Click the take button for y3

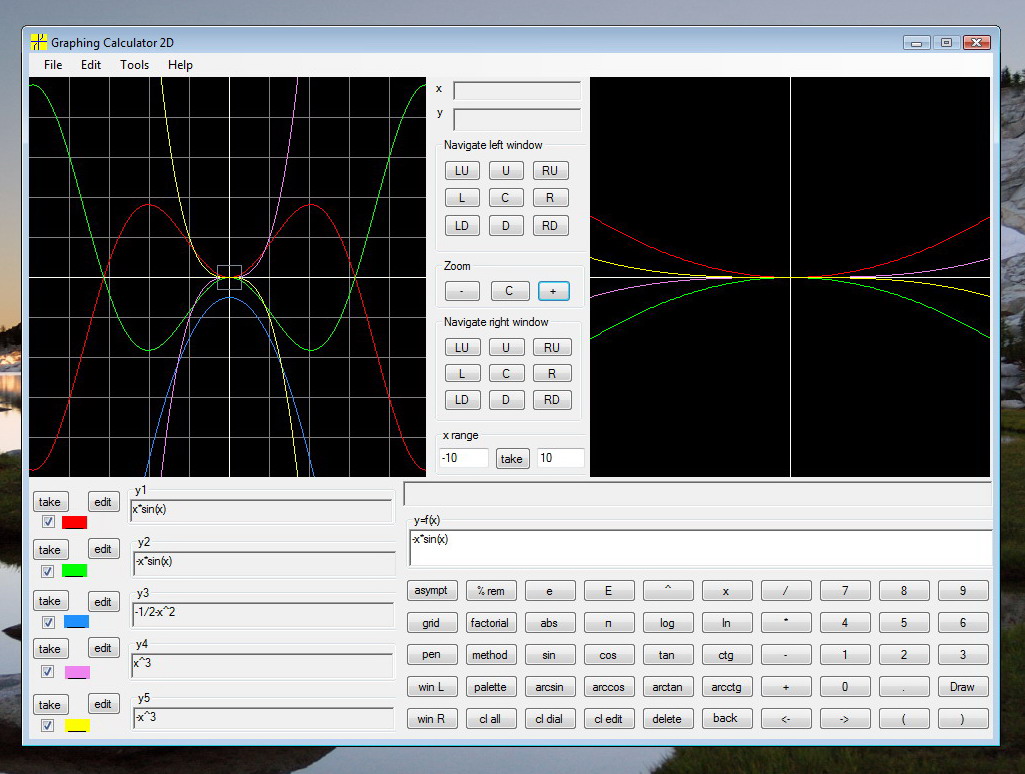click(x=50, y=601)
